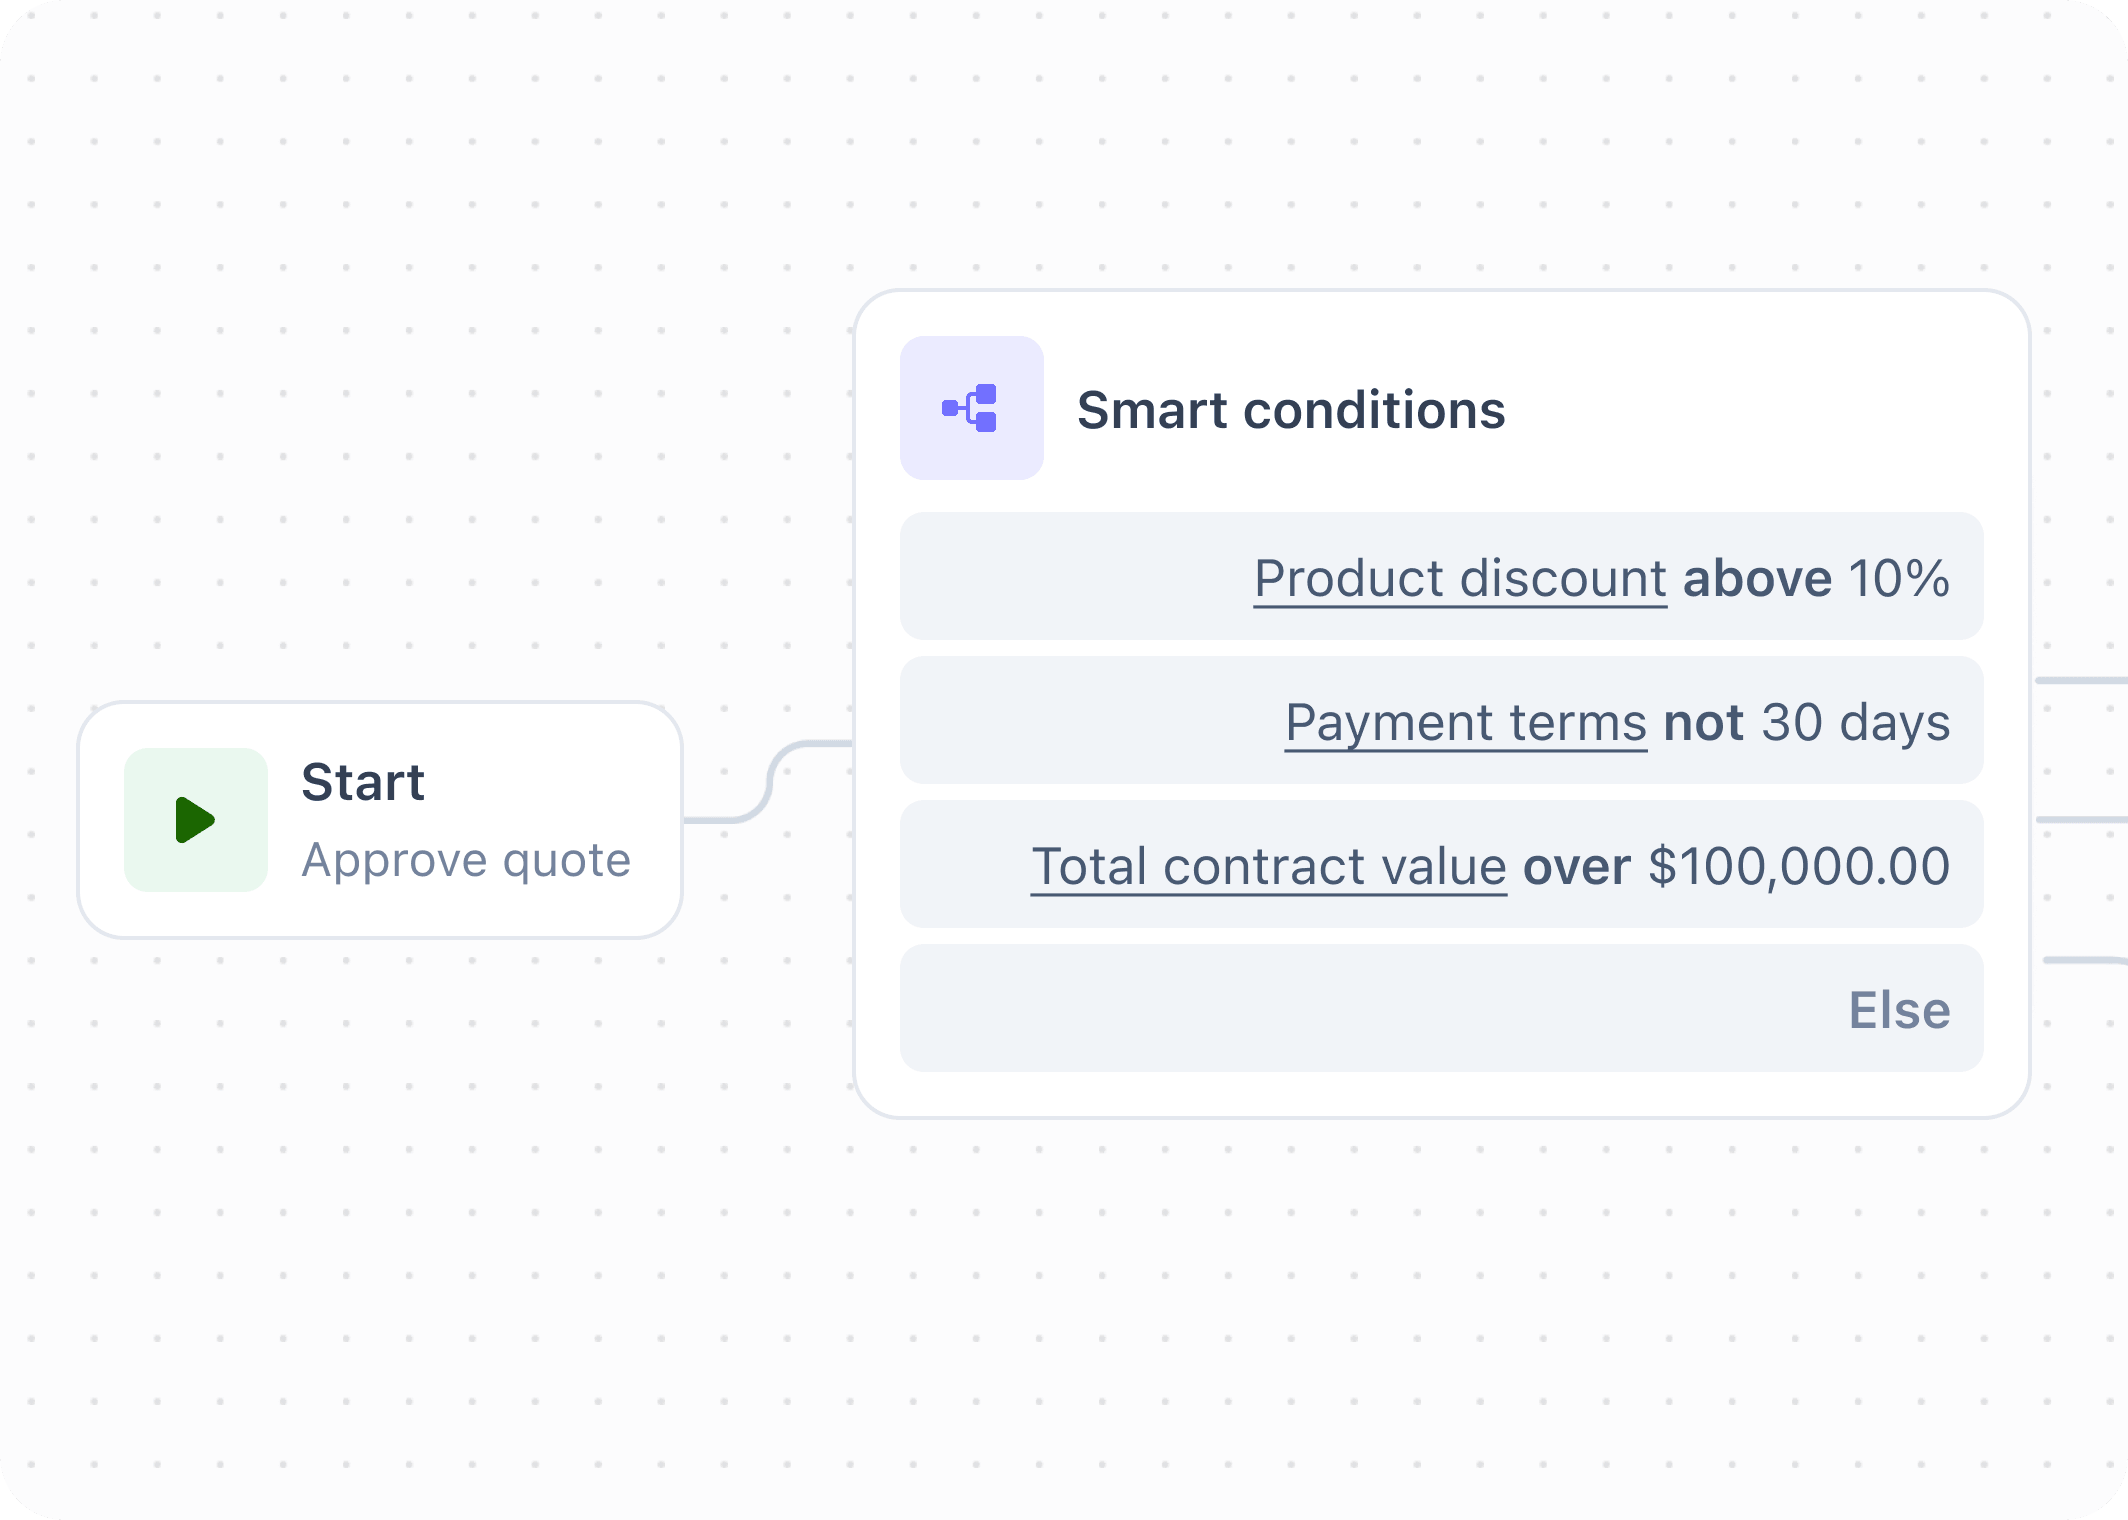Open the Start trigger via its play icon
Image resolution: width=2128 pixels, height=1520 pixels.
pos(196,820)
